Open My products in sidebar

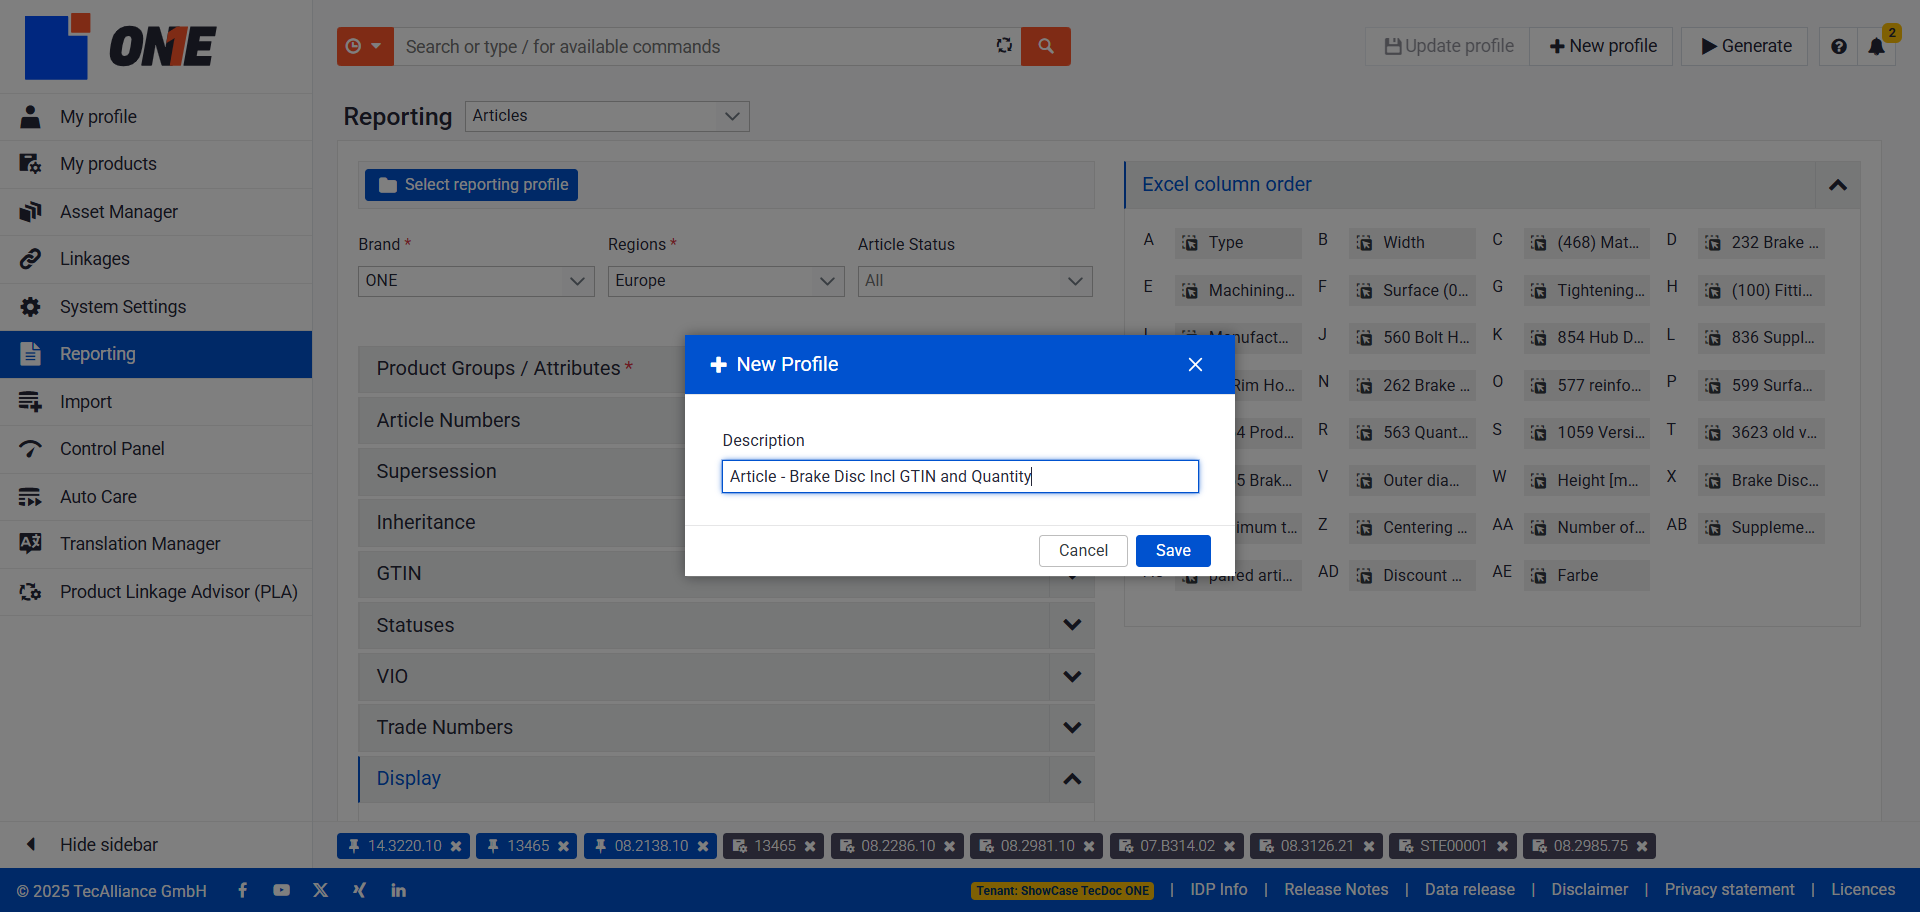[156, 164]
